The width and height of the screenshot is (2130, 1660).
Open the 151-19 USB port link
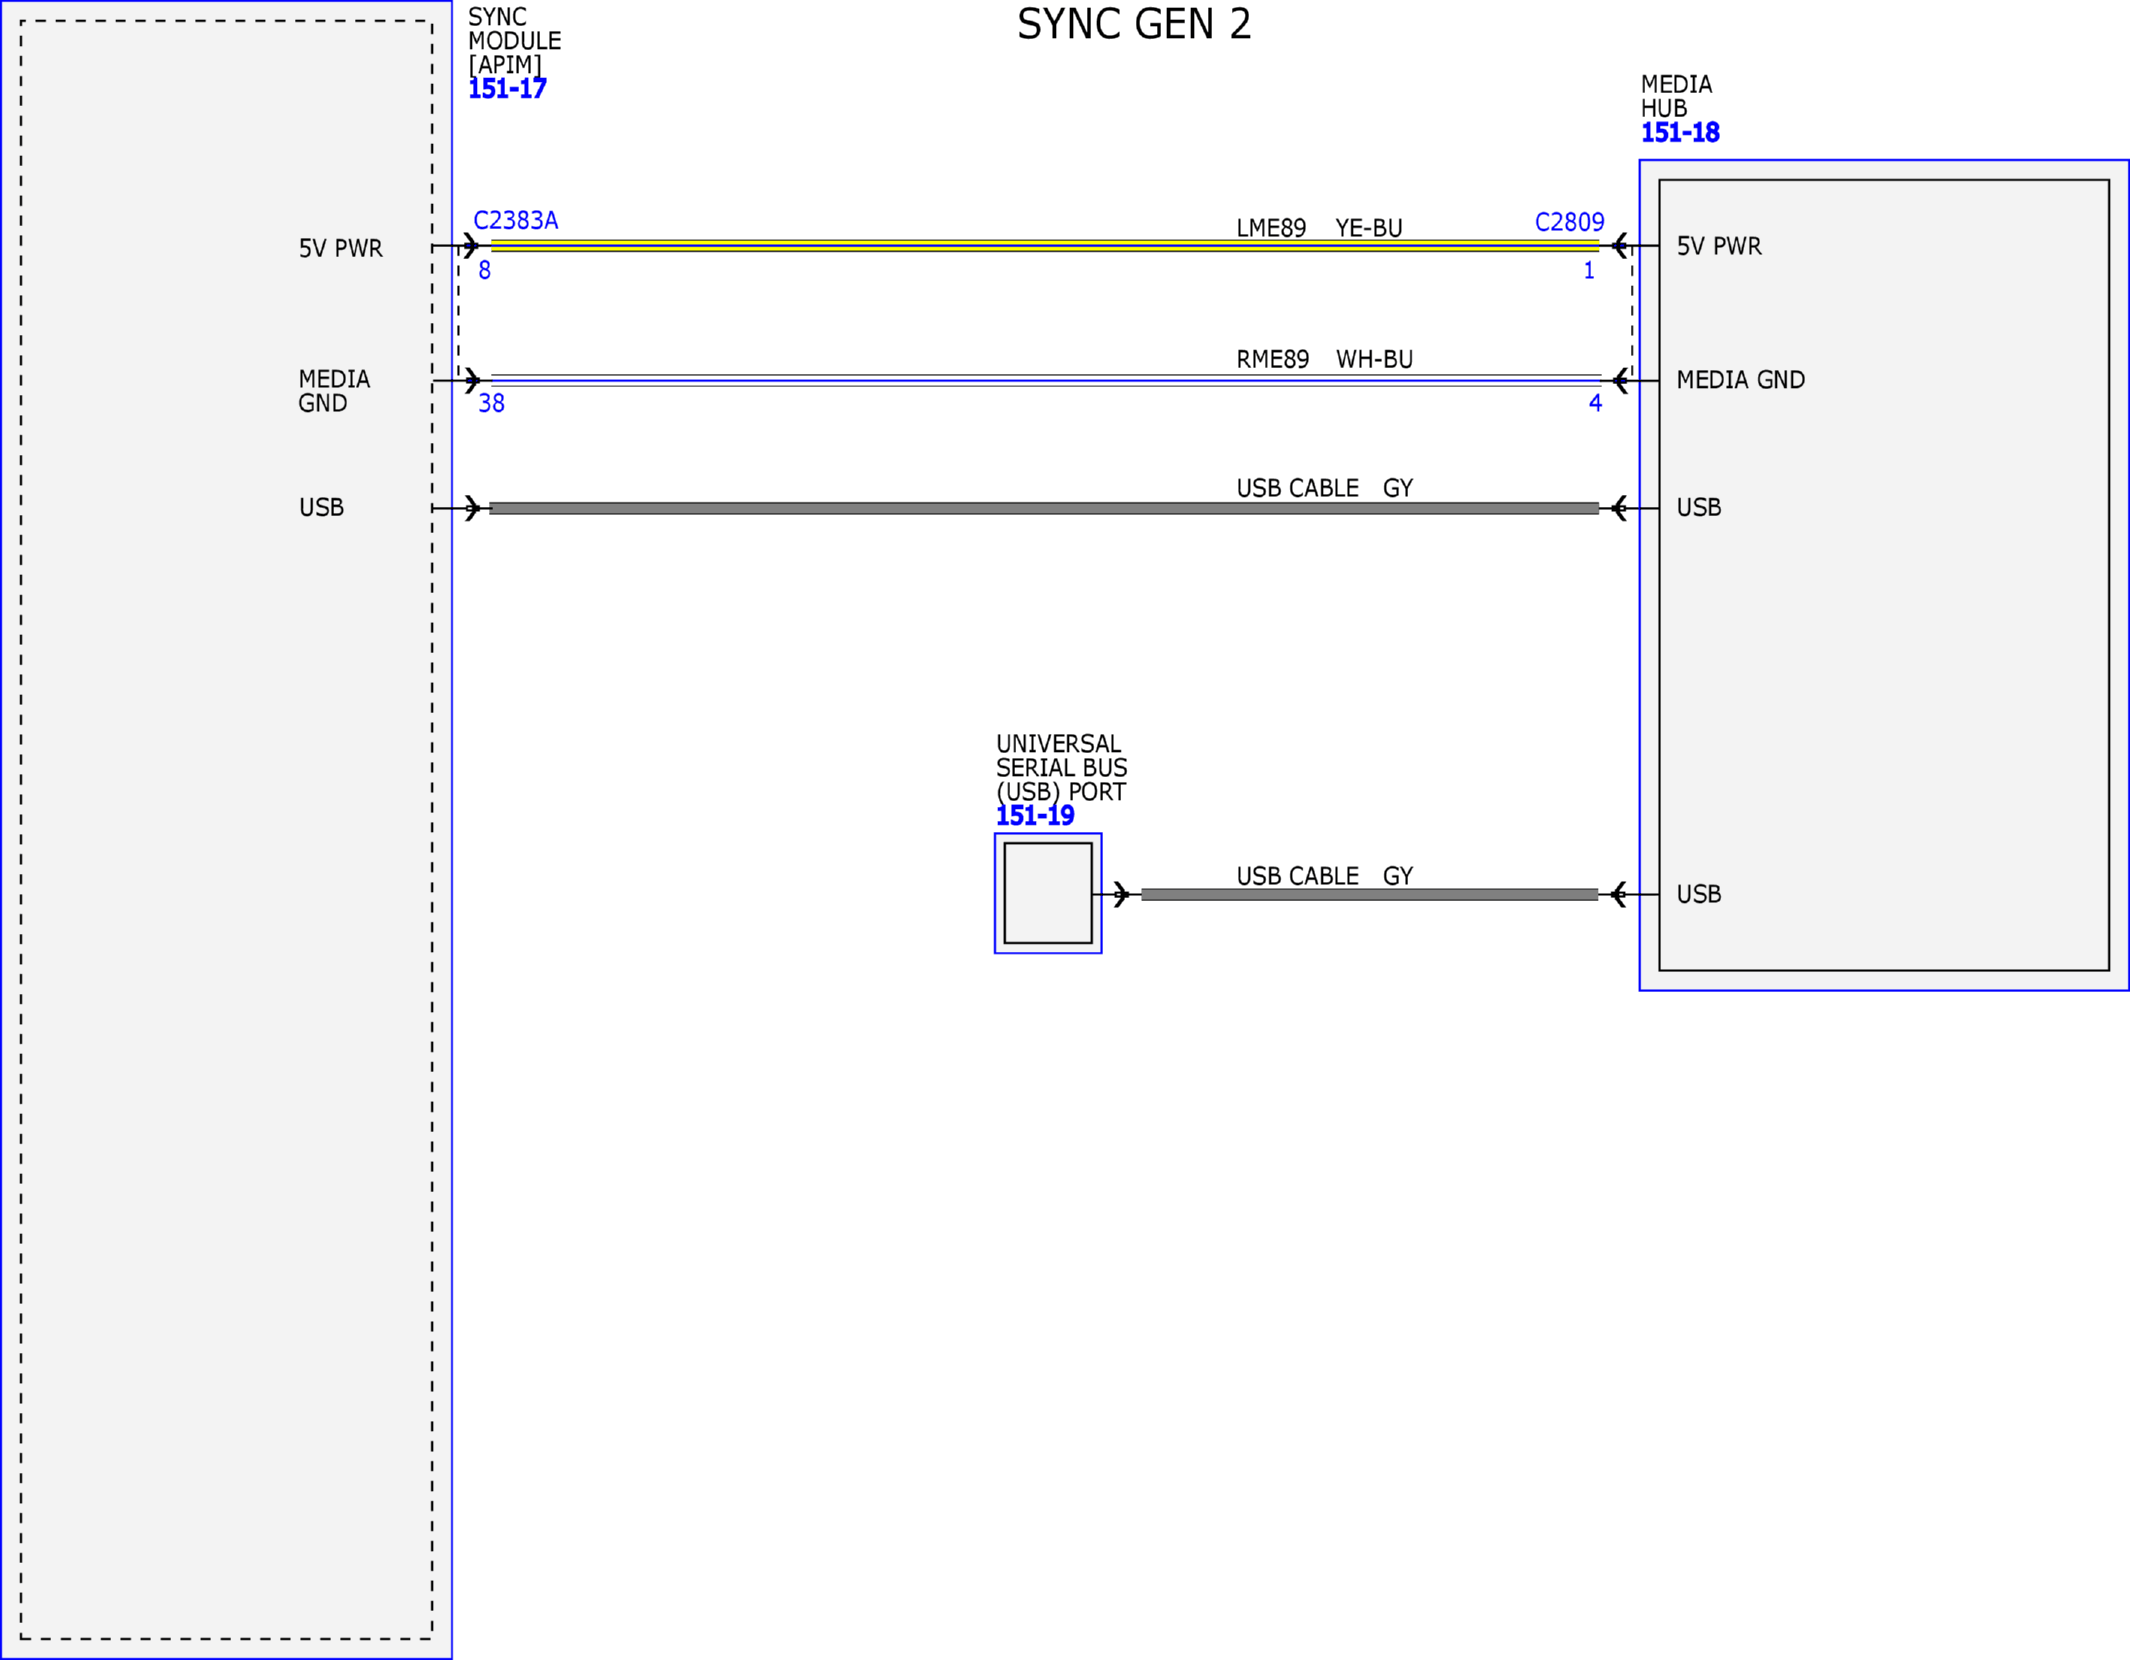coord(1035,816)
